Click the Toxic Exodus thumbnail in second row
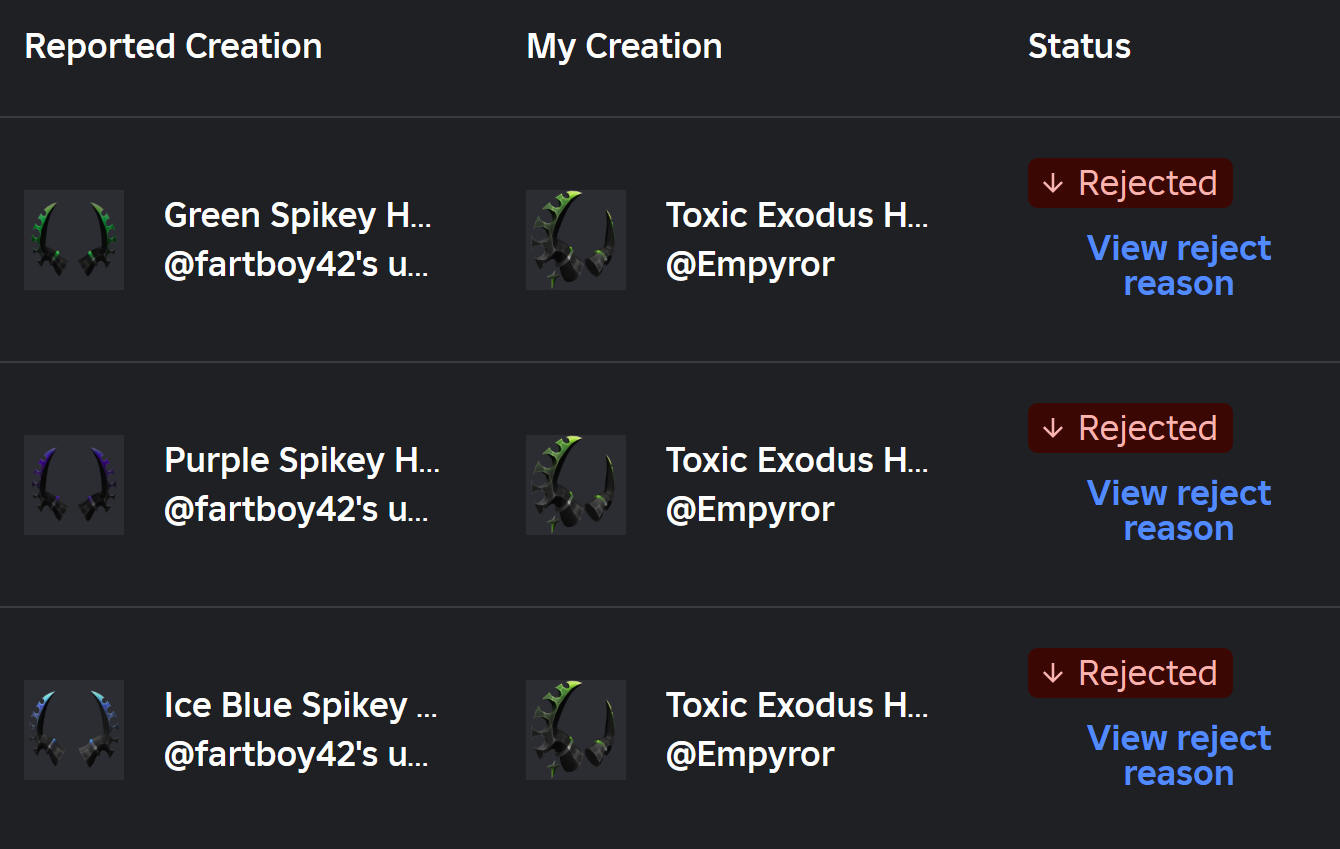1340x849 pixels. tap(576, 485)
